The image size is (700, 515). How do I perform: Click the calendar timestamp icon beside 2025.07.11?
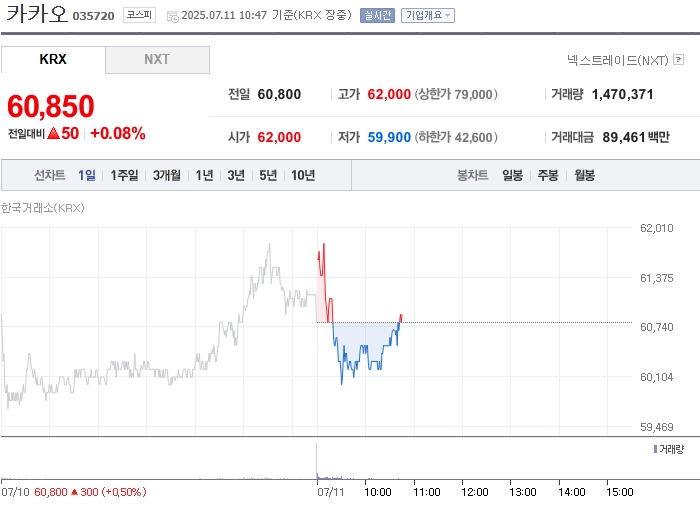click(172, 17)
